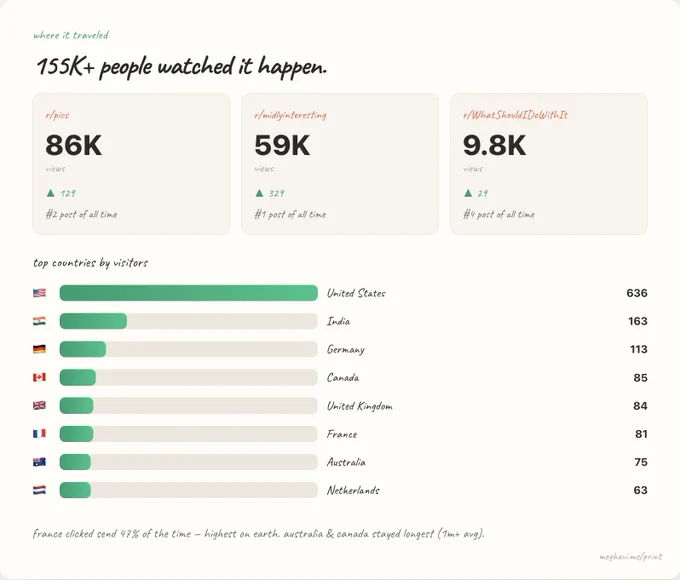Click the visitor count 84
The height and width of the screenshot is (580, 680).
pos(640,406)
